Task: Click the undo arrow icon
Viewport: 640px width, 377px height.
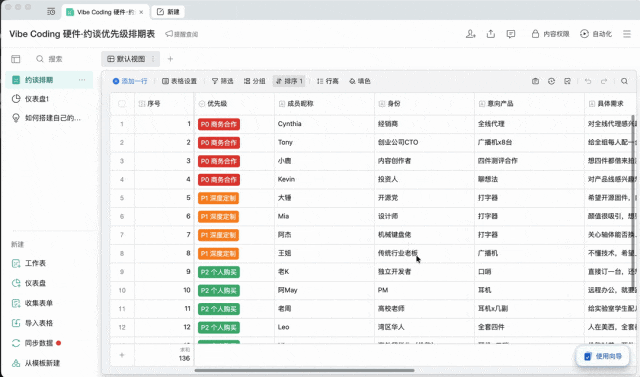Action: click(x=588, y=81)
